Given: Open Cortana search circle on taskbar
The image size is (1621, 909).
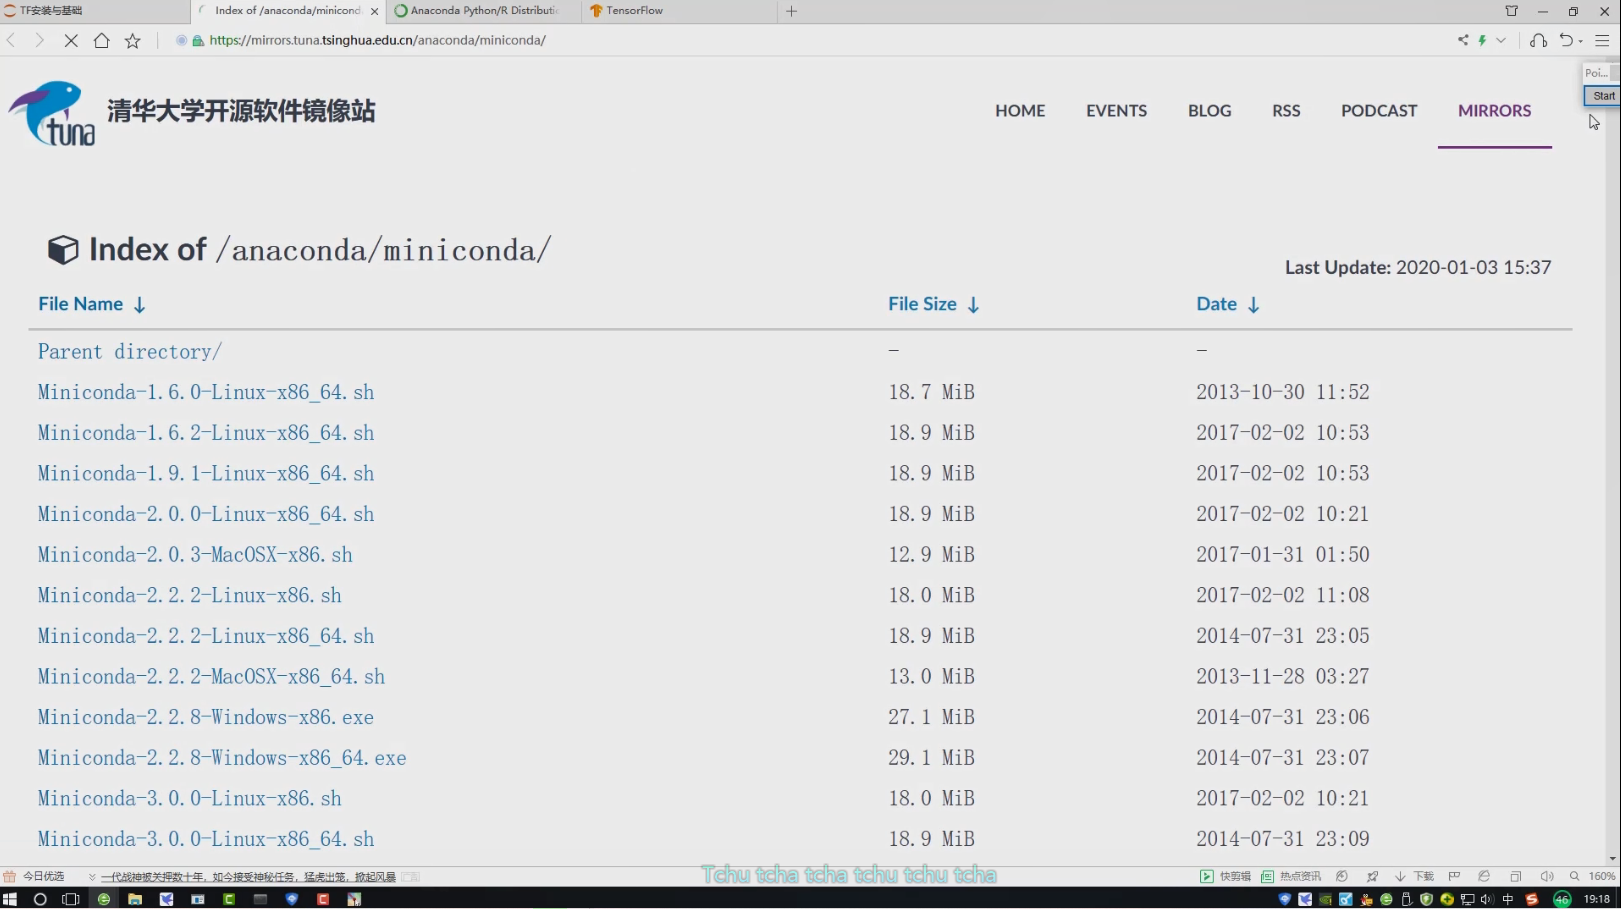Looking at the screenshot, I should tap(40, 899).
